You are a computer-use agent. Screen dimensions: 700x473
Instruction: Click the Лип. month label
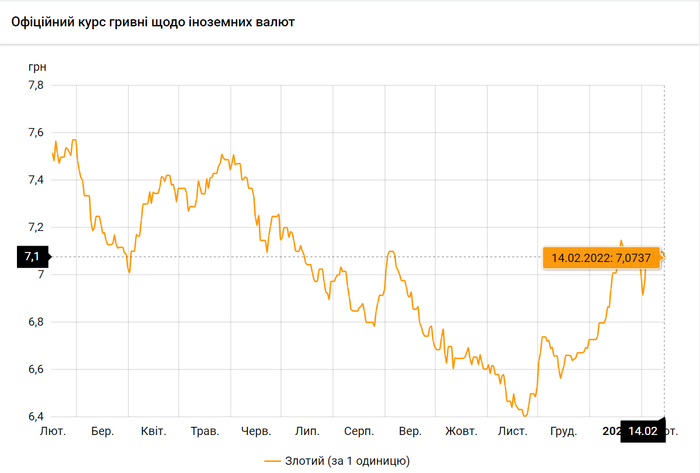(x=307, y=432)
